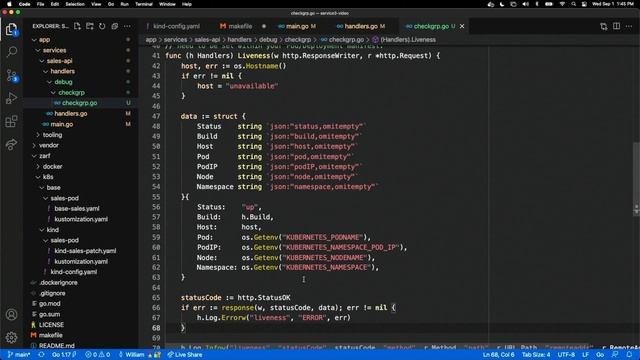Click the Synchronize Changes status icon
The image size is (640, 360).
(41, 355)
